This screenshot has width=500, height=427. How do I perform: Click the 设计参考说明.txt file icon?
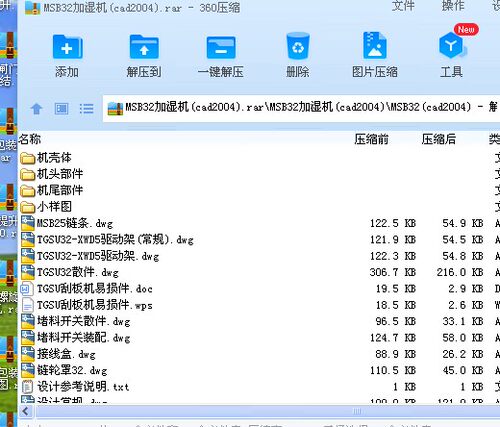[27, 387]
